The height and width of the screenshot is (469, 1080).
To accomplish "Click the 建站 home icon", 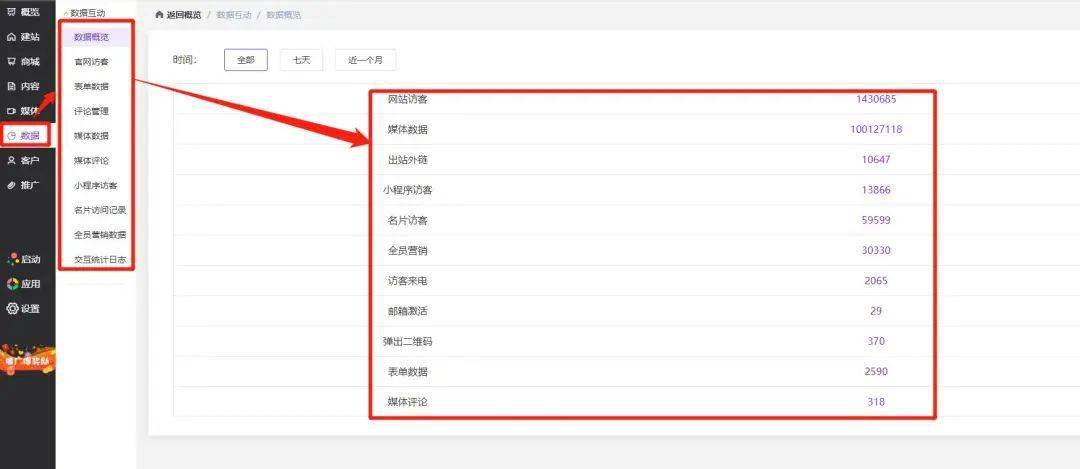I will coord(11,37).
